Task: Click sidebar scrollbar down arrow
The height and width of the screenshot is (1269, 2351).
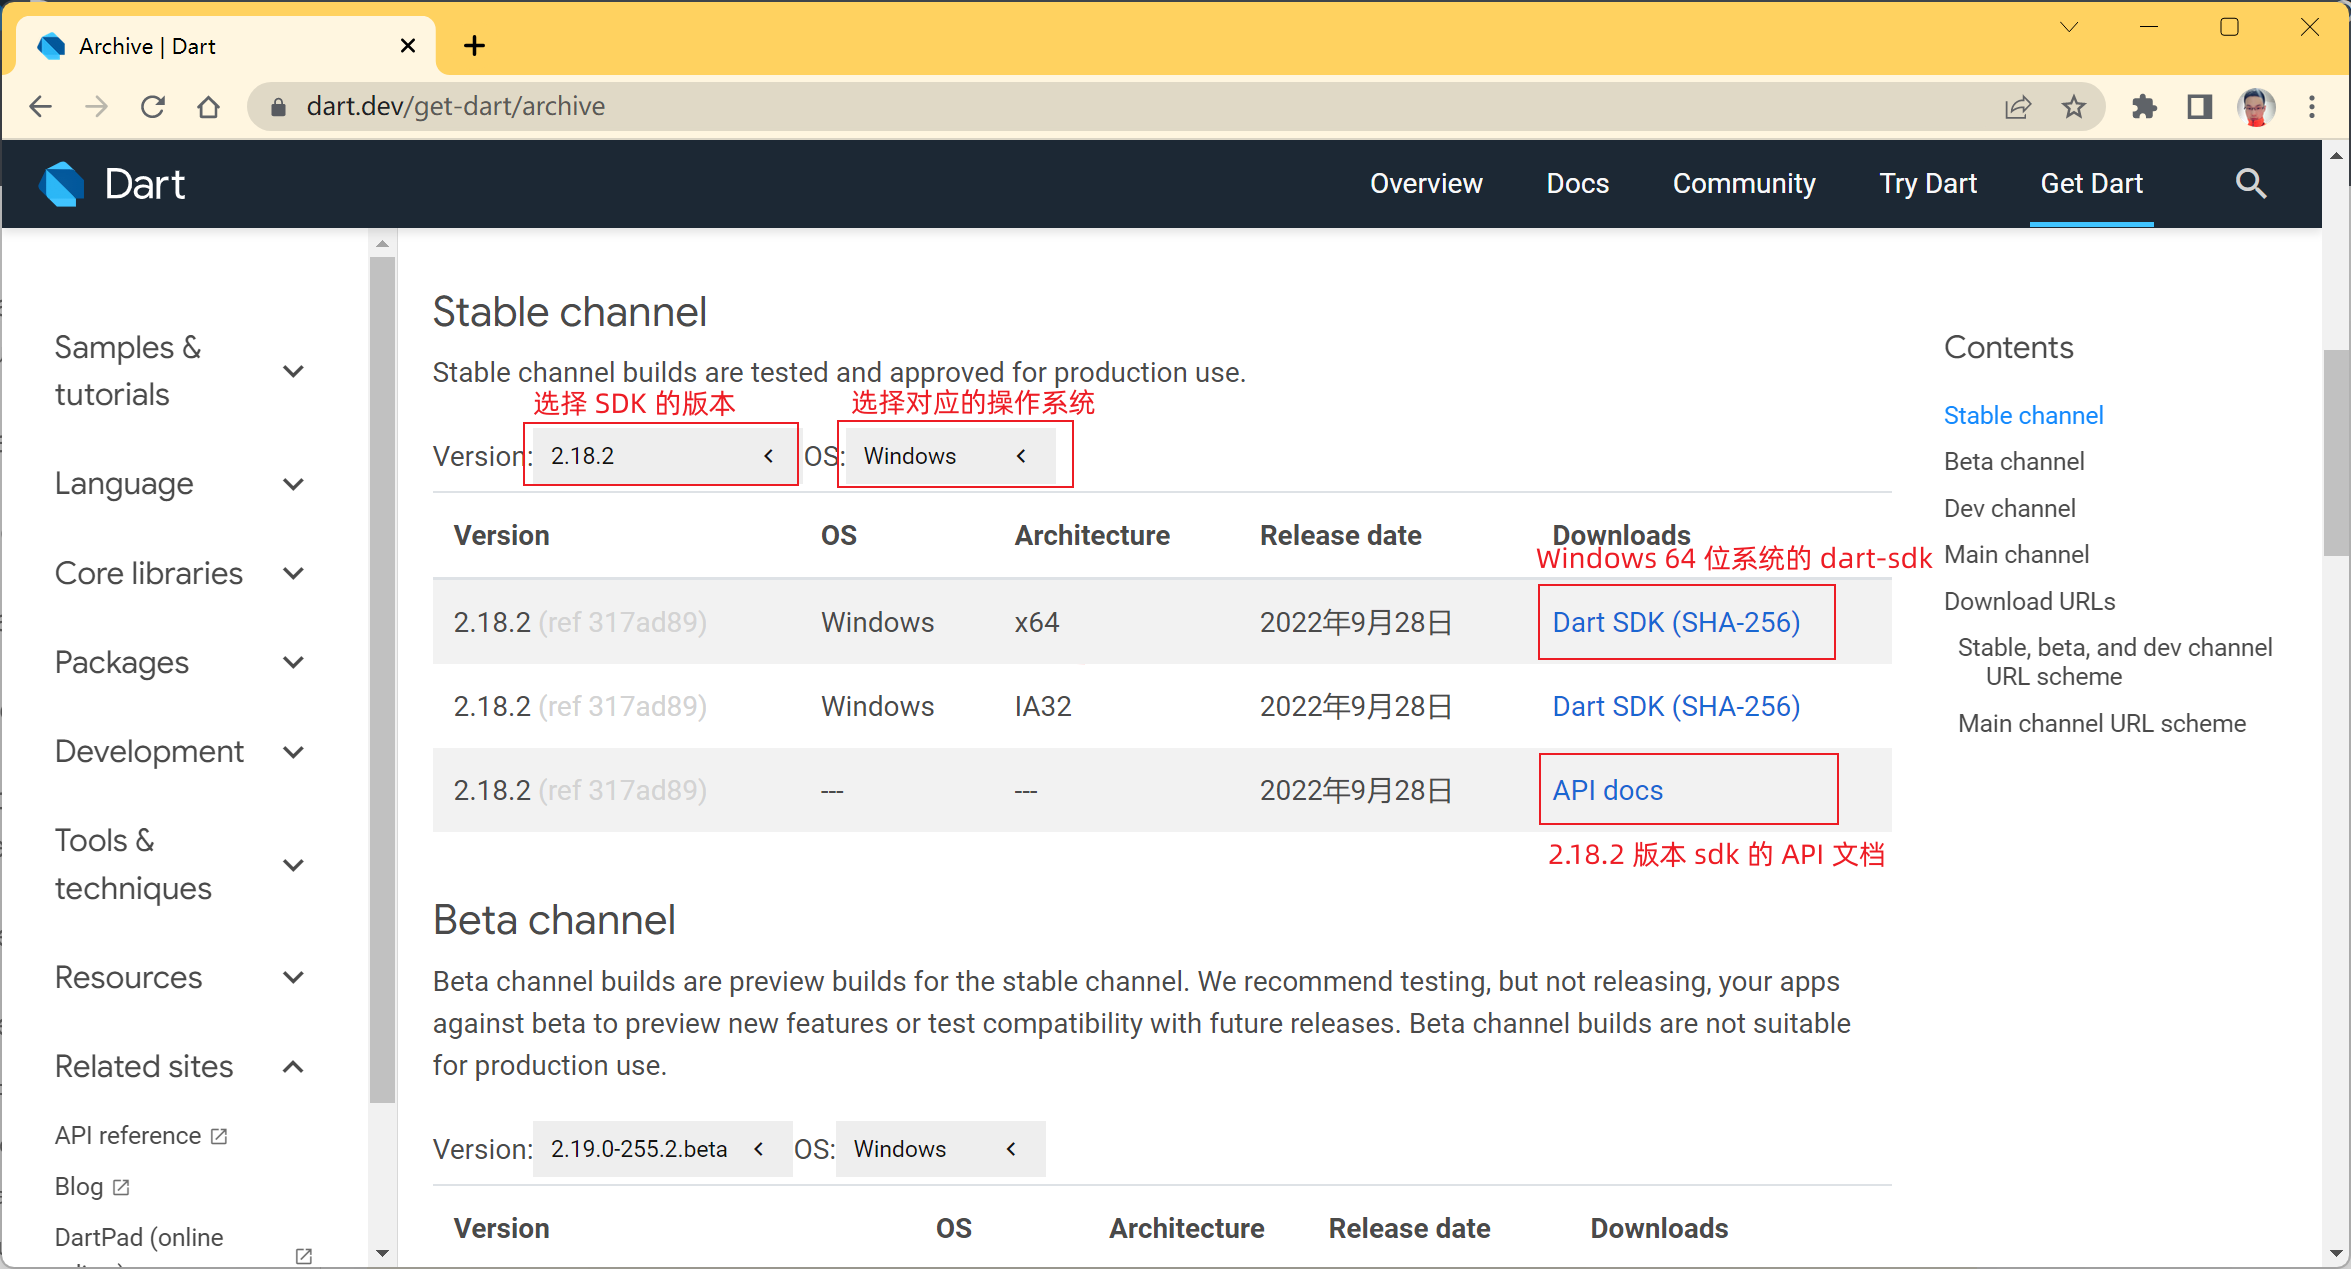Action: tap(382, 1253)
